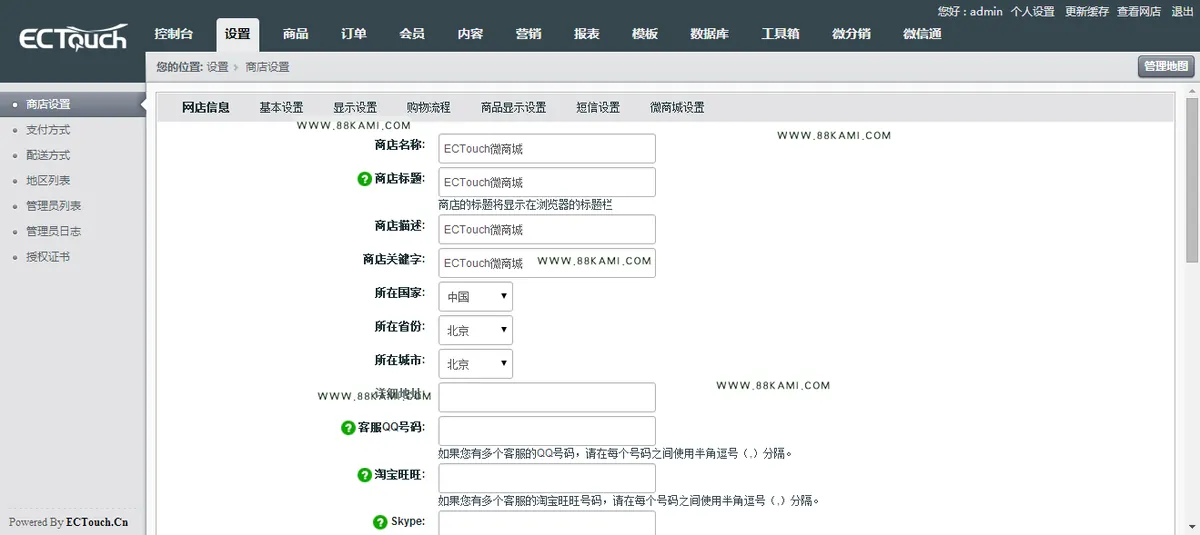This screenshot has height=535, width=1200.
Task: Click the 管理地图 button
Action: pyautogui.click(x=1166, y=67)
